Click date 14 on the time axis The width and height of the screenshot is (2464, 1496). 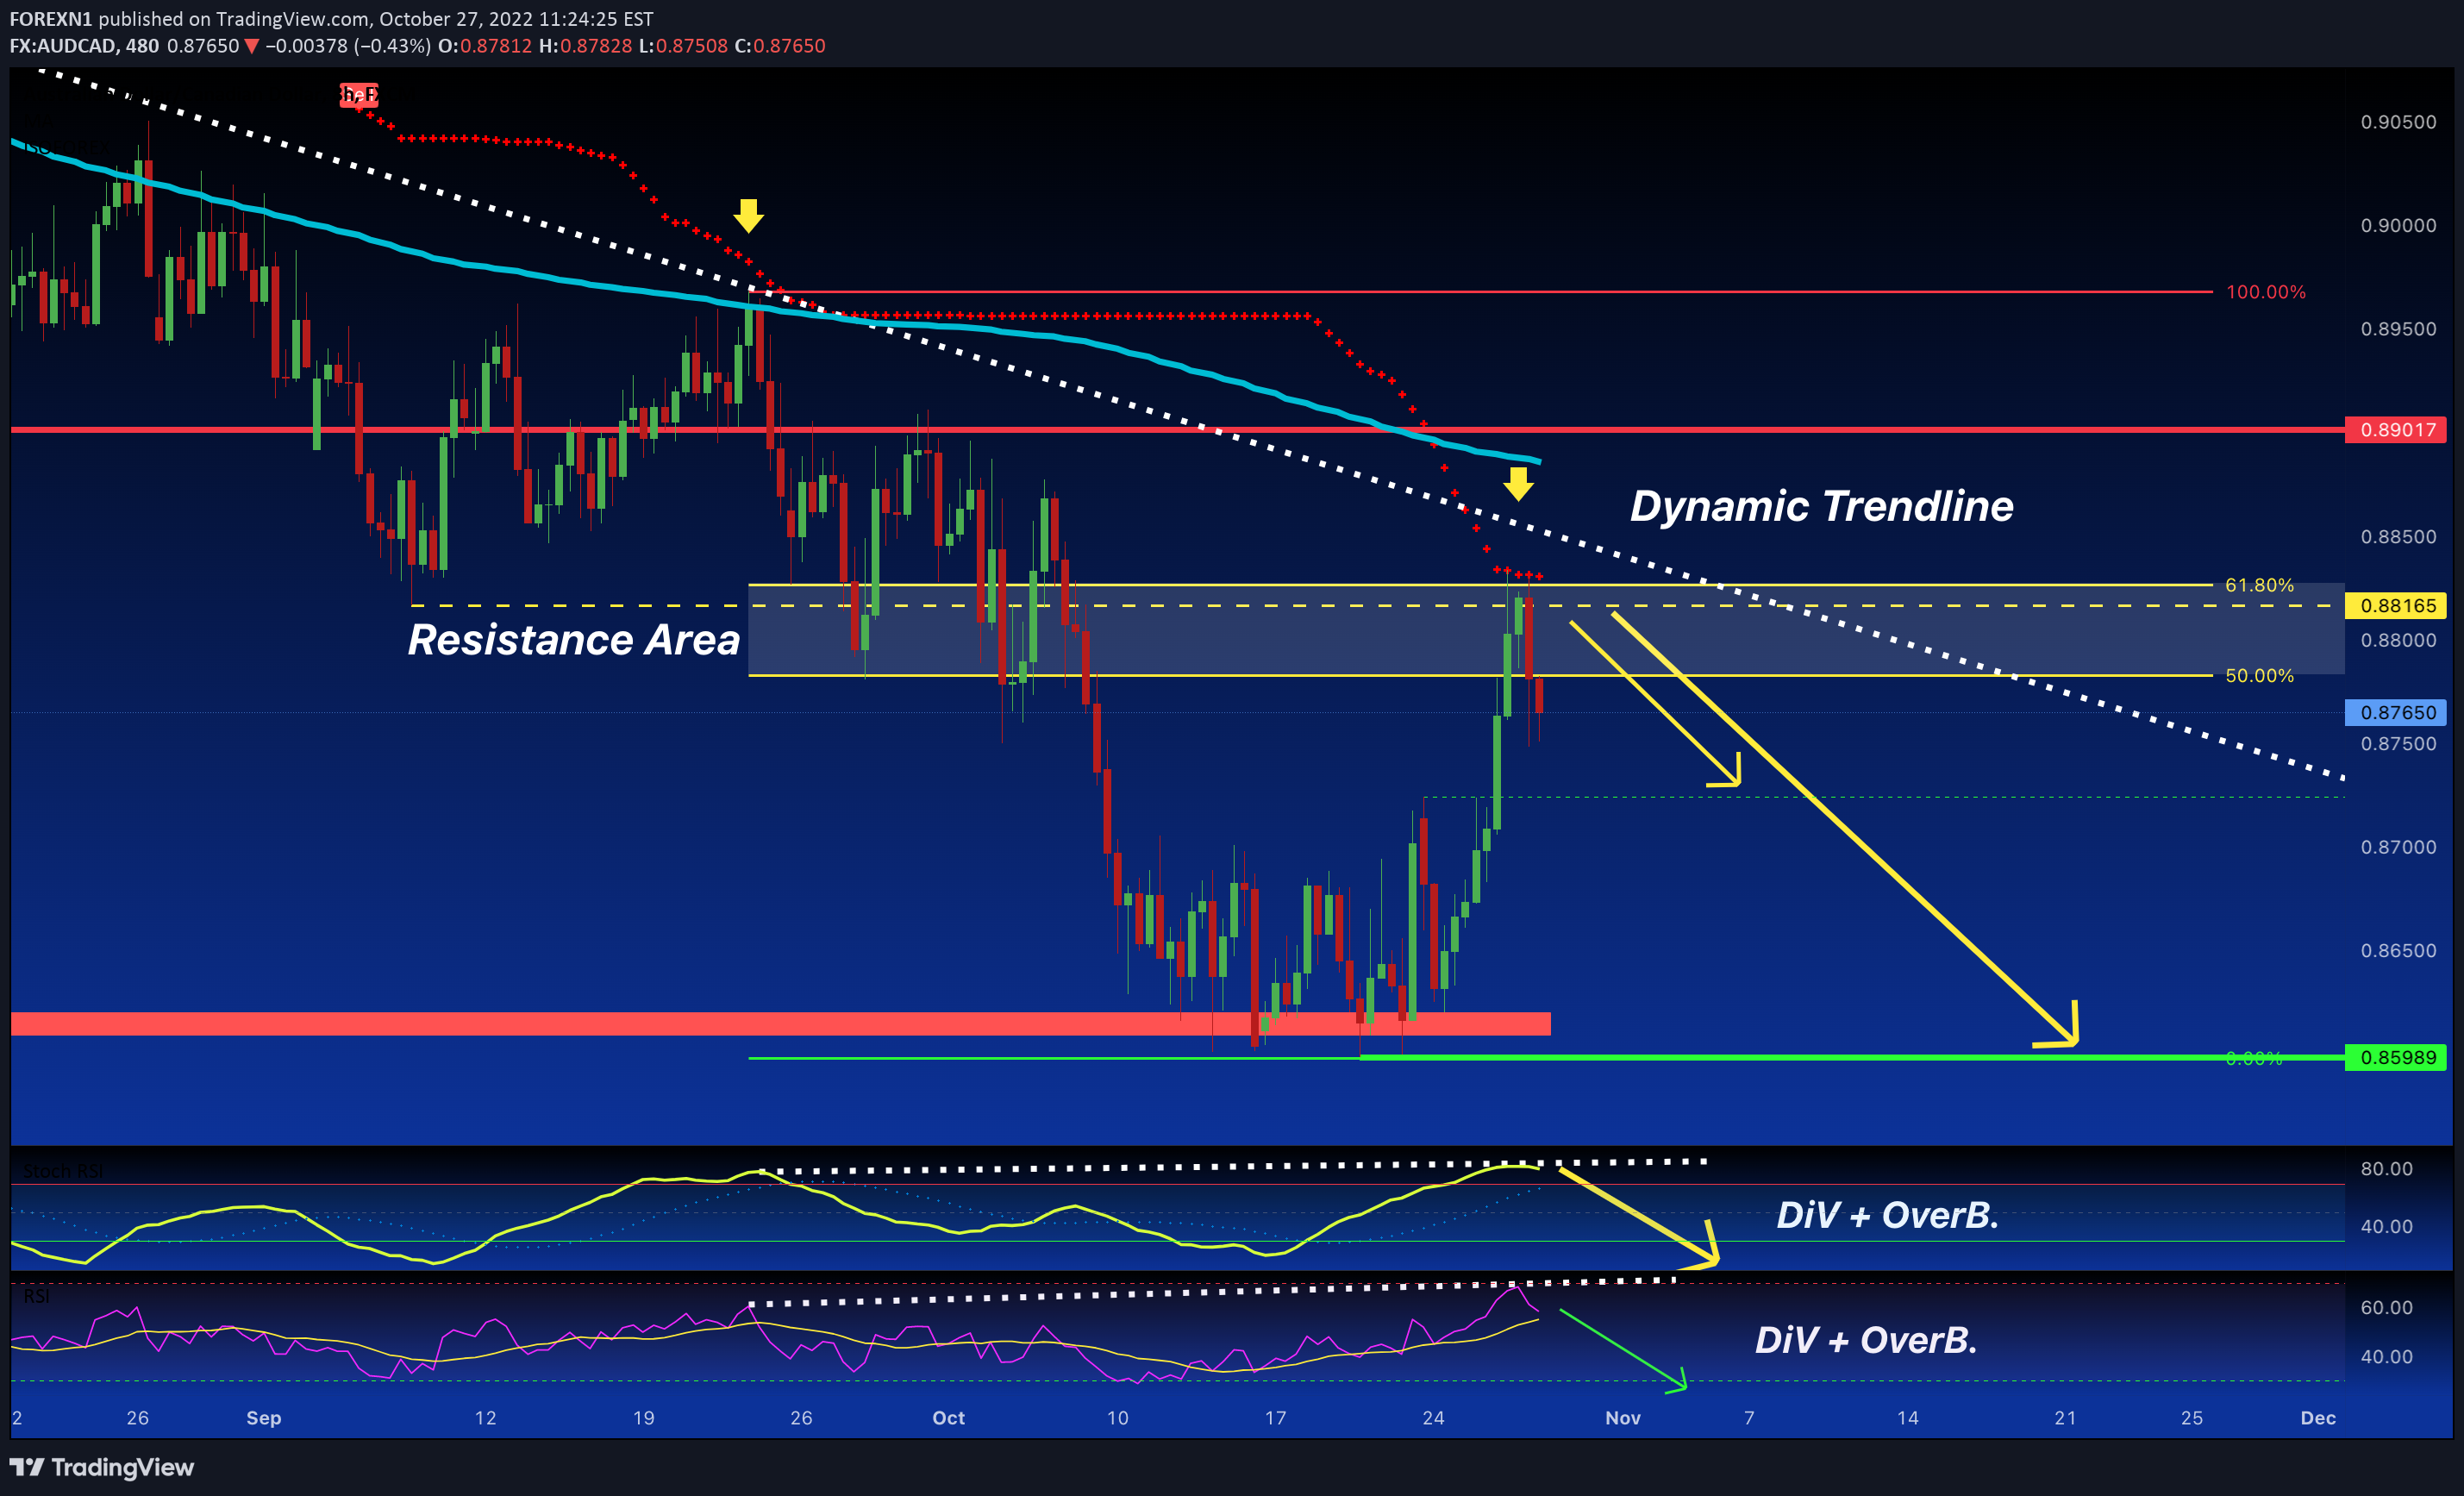[x=1907, y=1418]
